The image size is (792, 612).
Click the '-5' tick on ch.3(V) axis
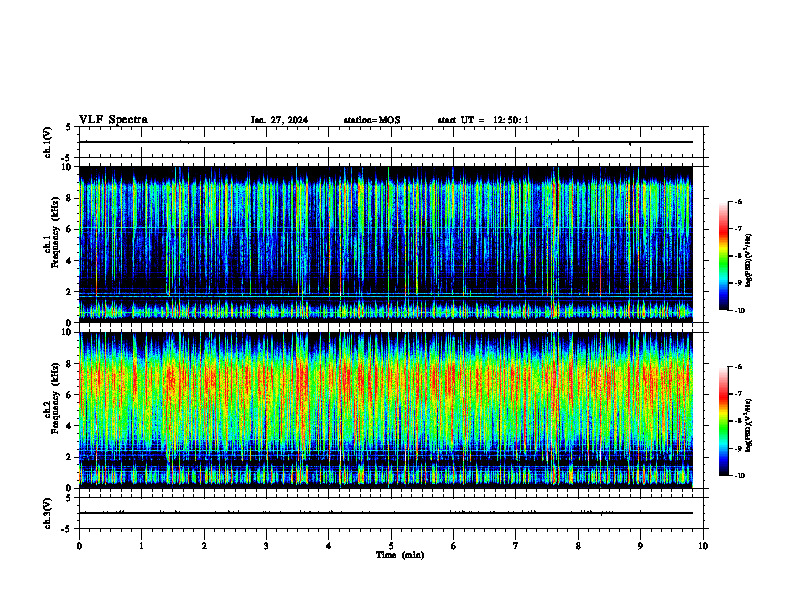coord(67,529)
